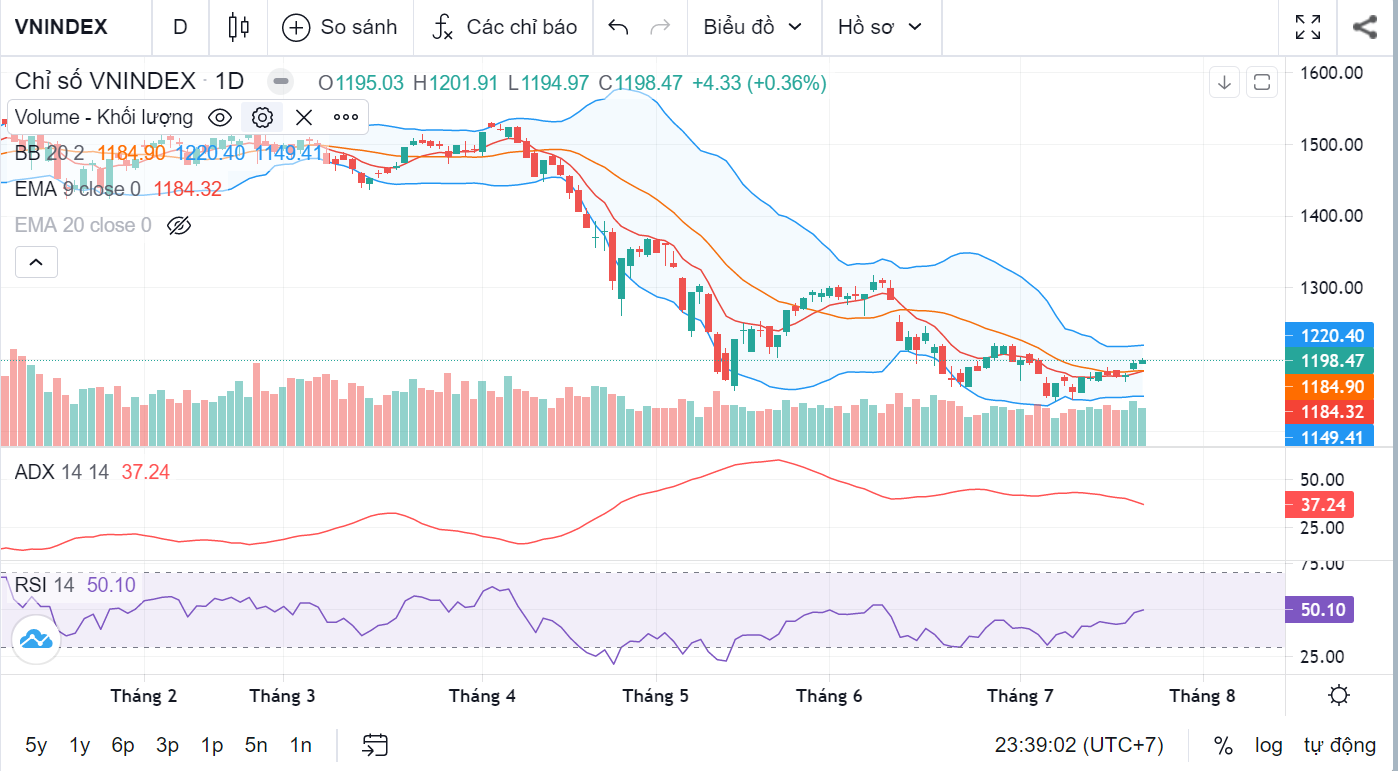Remove the Volume indicator with X
Image resolution: width=1398 pixels, height=771 pixels.
click(x=304, y=117)
